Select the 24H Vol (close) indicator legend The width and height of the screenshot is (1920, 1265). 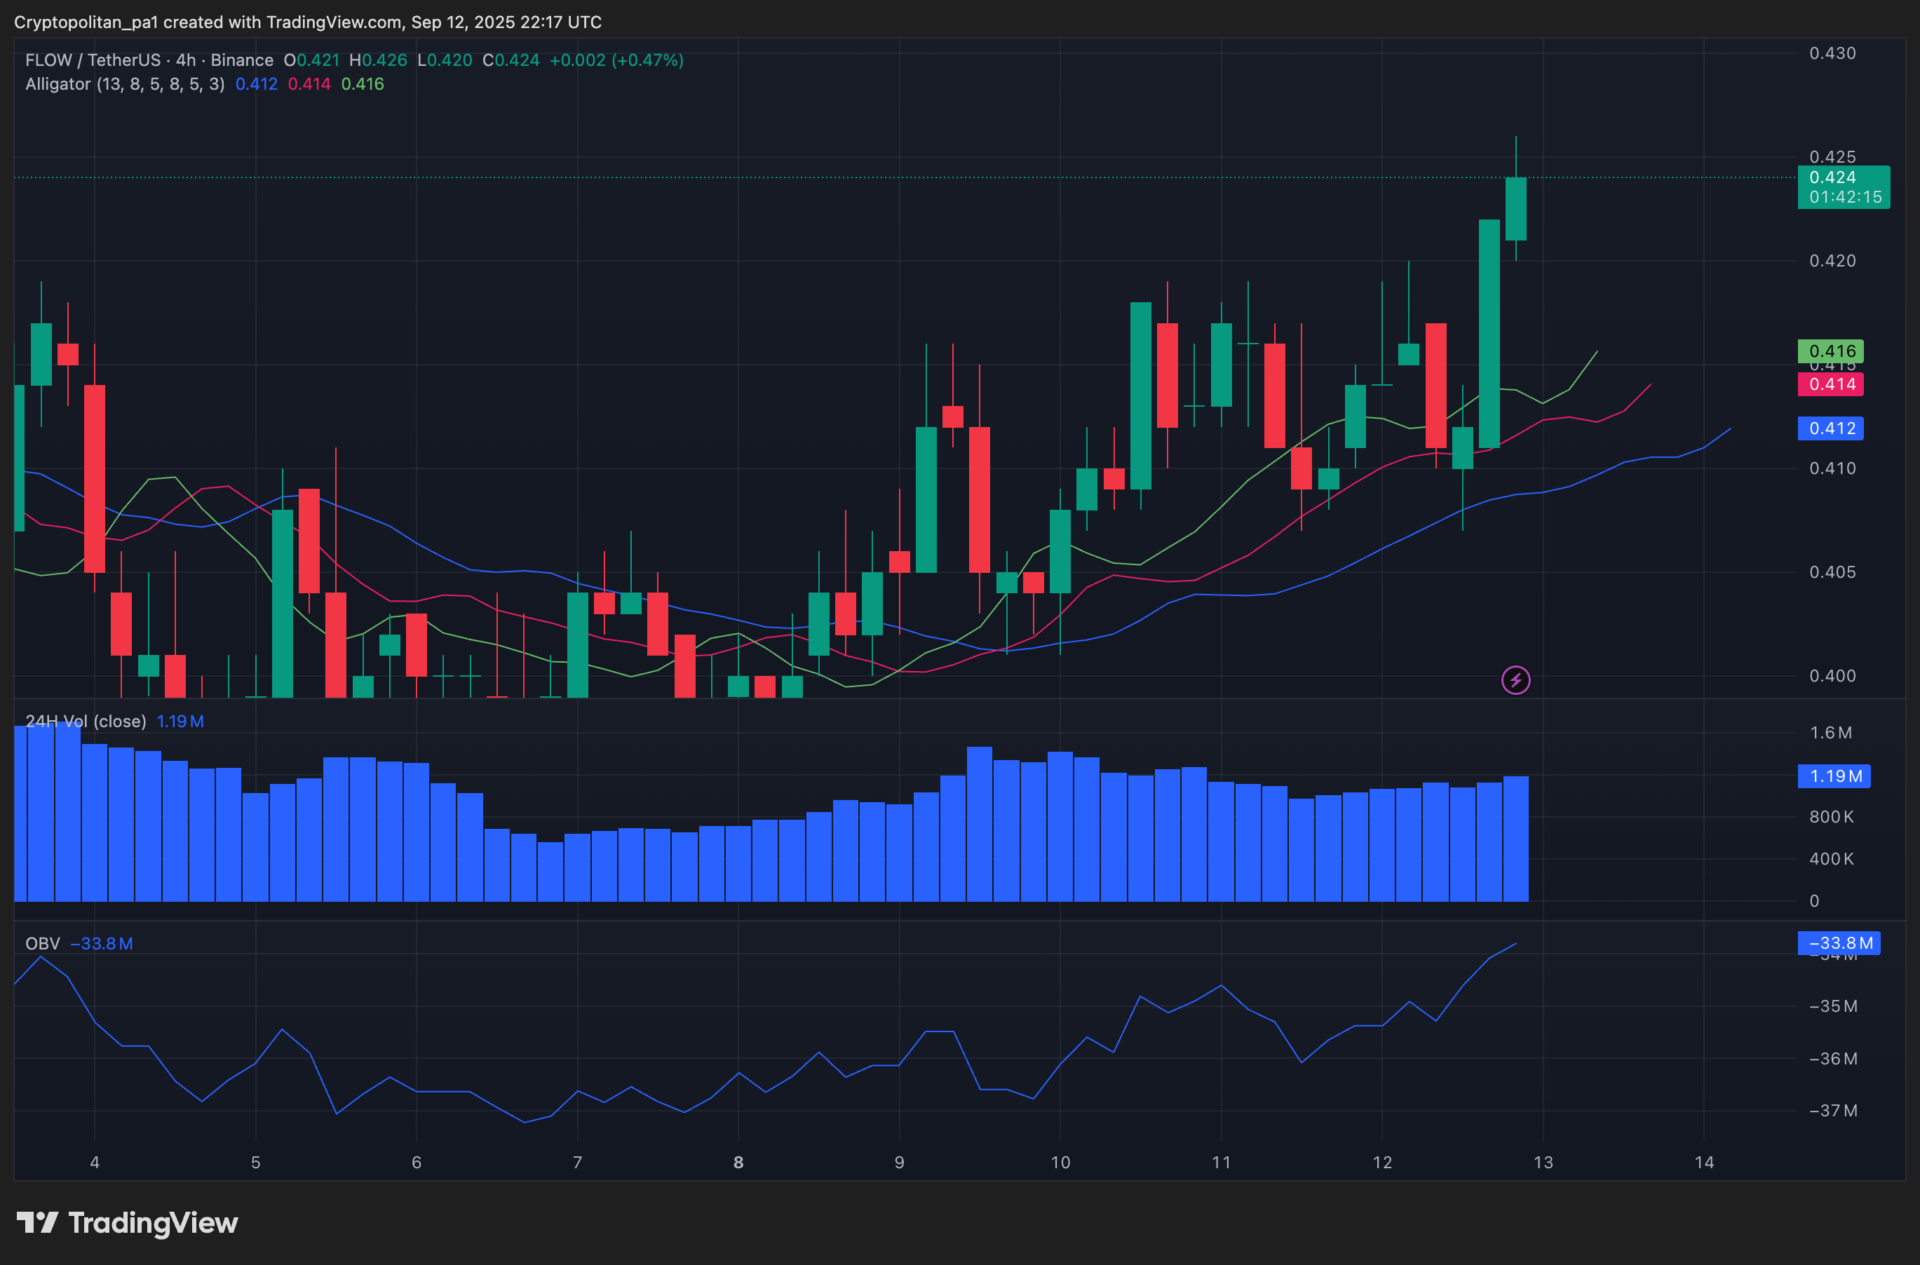tap(85, 721)
